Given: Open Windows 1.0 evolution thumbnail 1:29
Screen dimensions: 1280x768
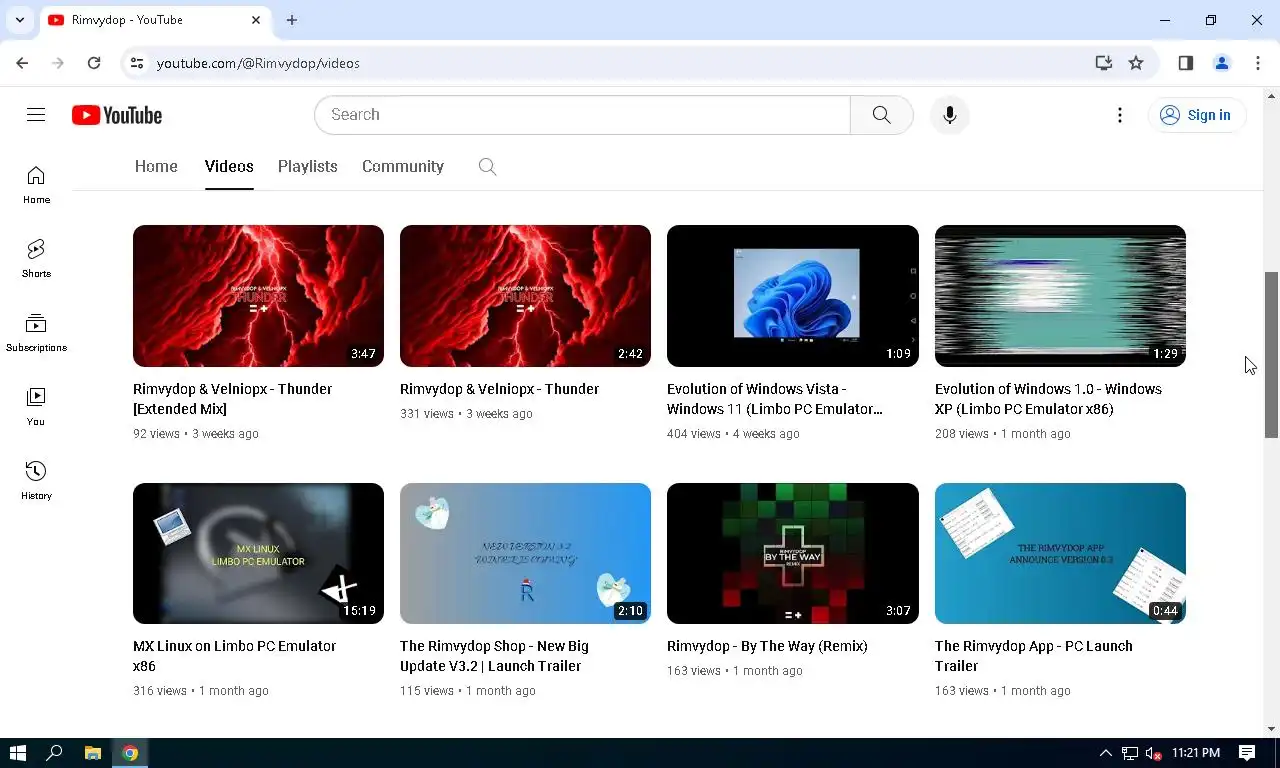Looking at the screenshot, I should click(1060, 296).
